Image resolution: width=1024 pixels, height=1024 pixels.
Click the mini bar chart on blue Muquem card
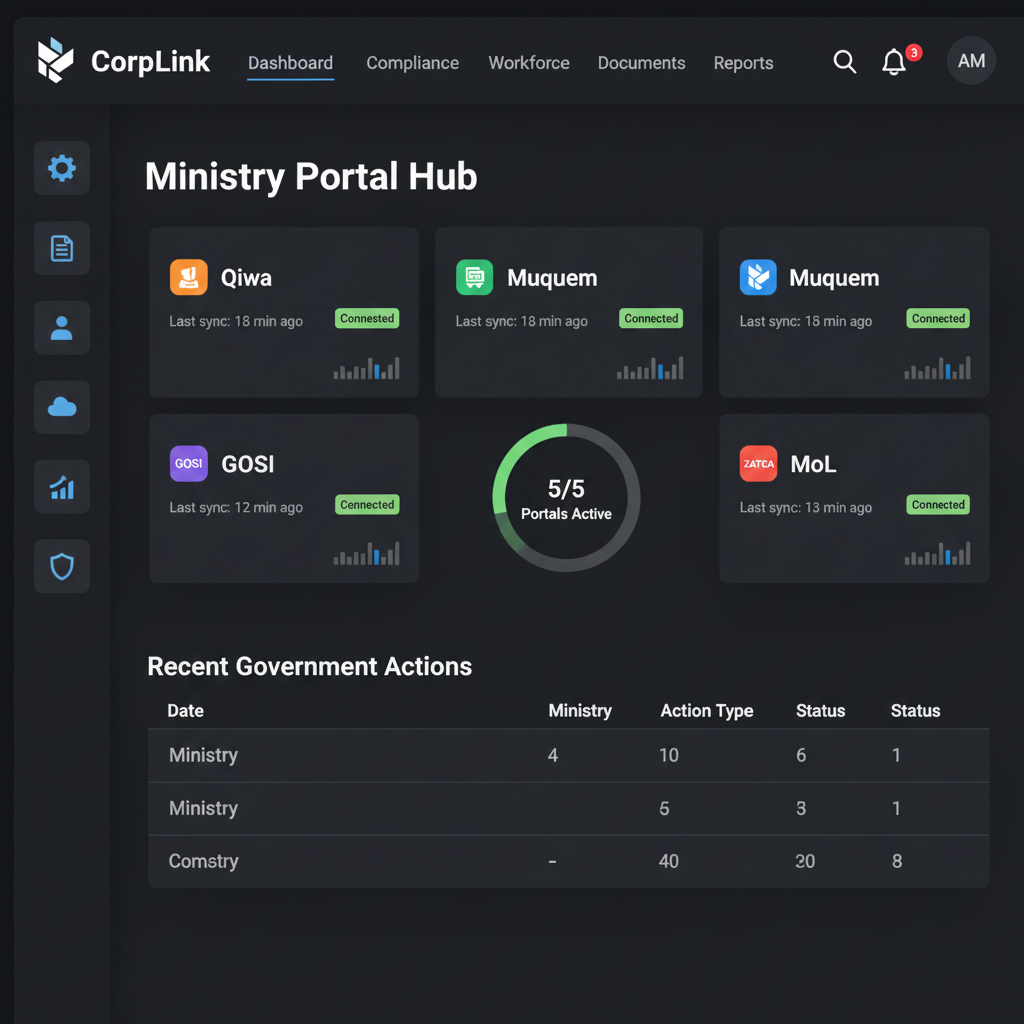pyautogui.click(x=937, y=368)
